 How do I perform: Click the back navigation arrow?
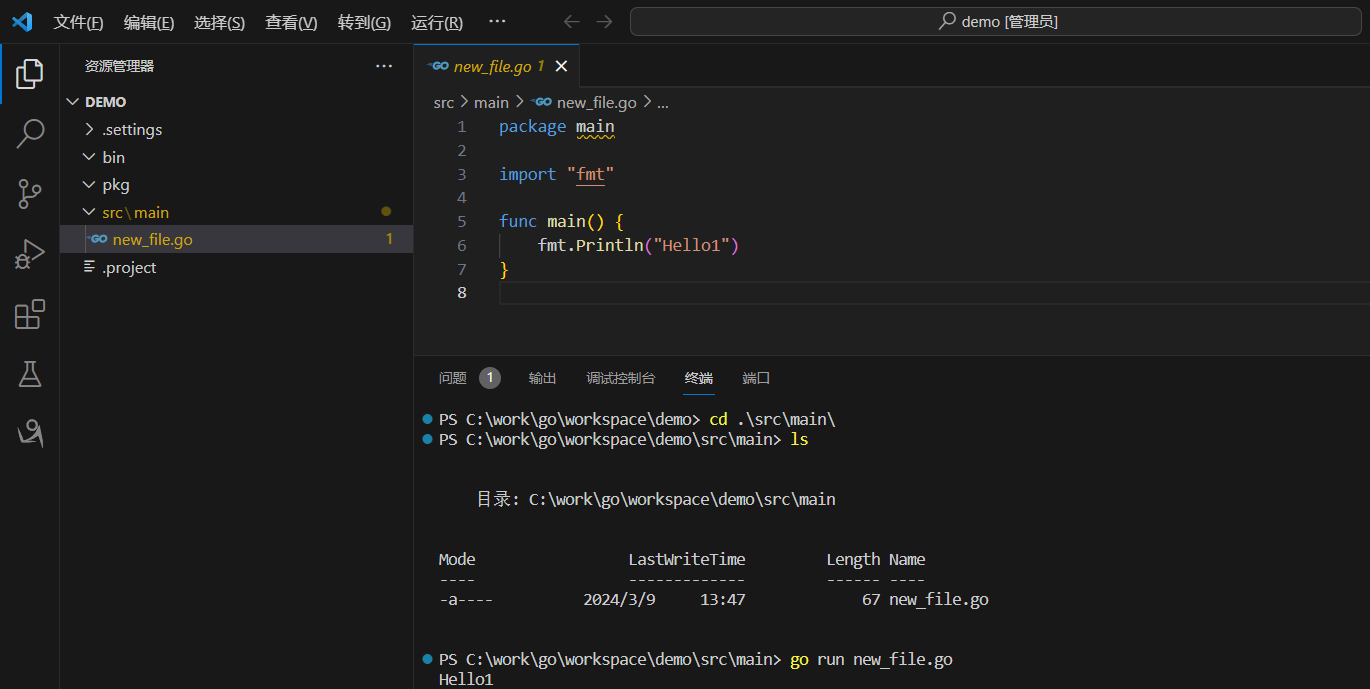[x=571, y=22]
